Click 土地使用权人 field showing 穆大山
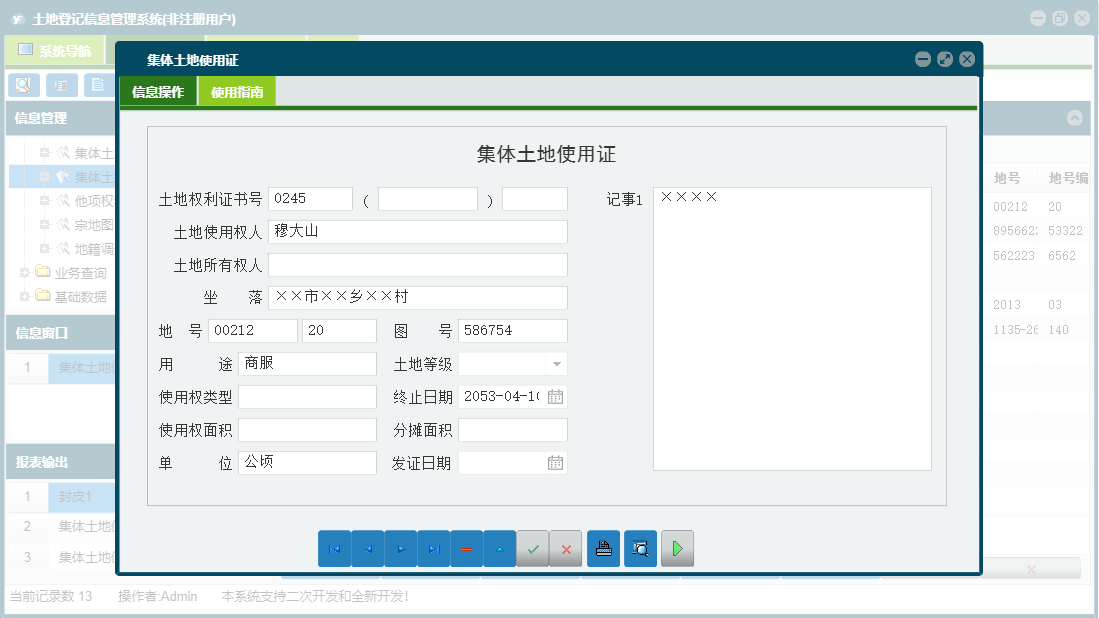This screenshot has width=1099, height=618. (x=418, y=232)
